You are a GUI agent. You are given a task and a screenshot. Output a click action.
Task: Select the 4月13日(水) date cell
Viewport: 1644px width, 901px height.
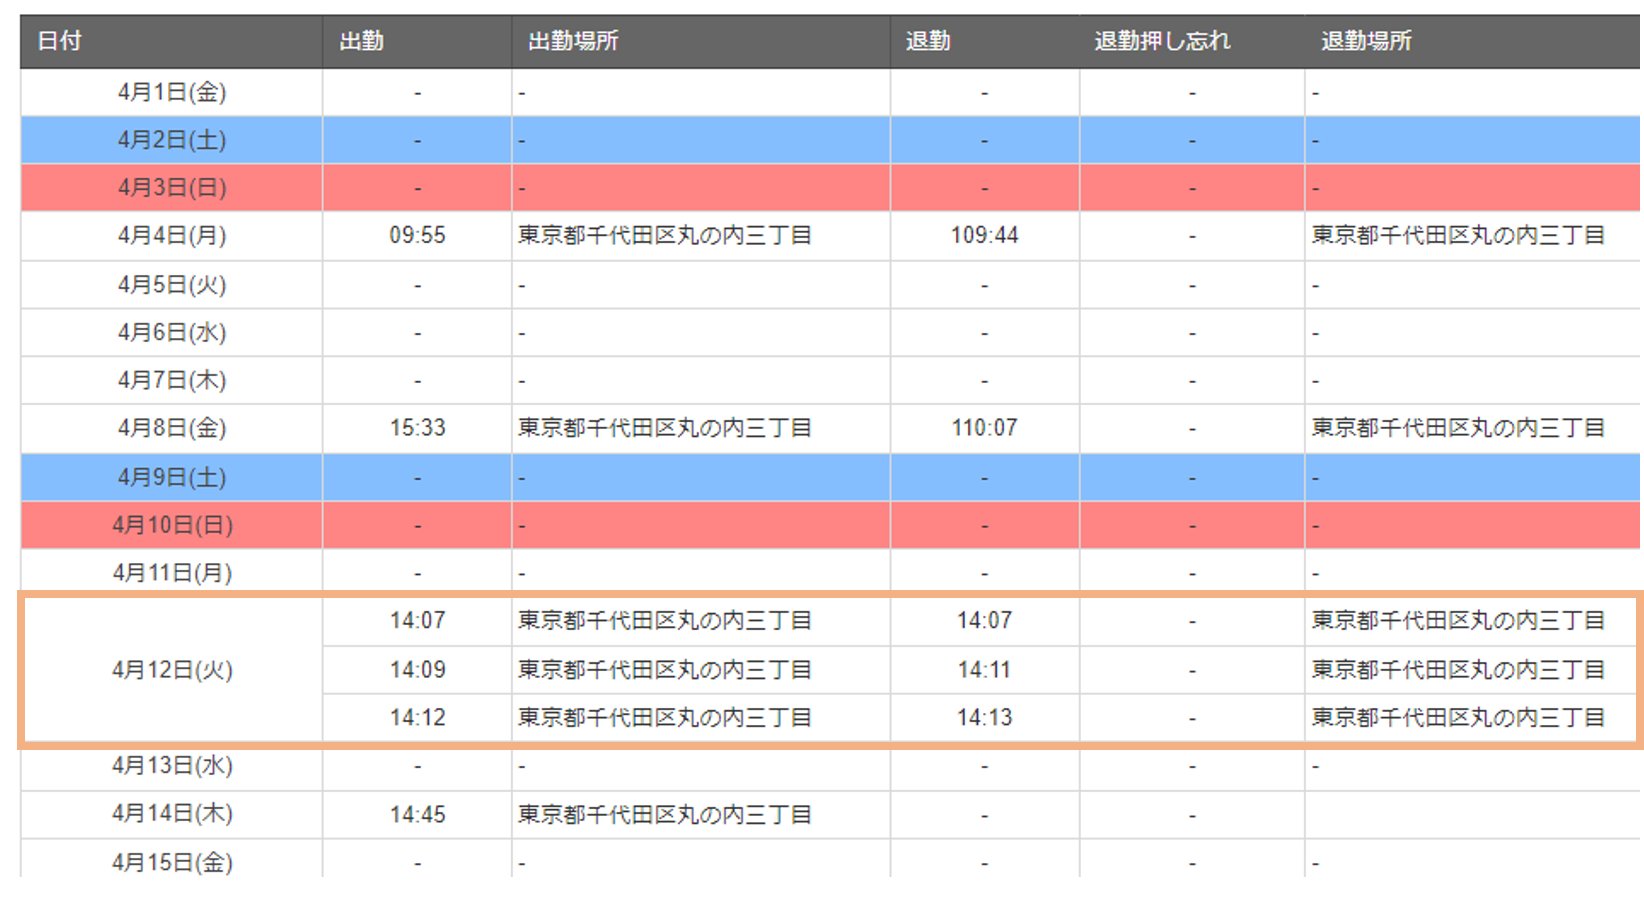click(172, 766)
